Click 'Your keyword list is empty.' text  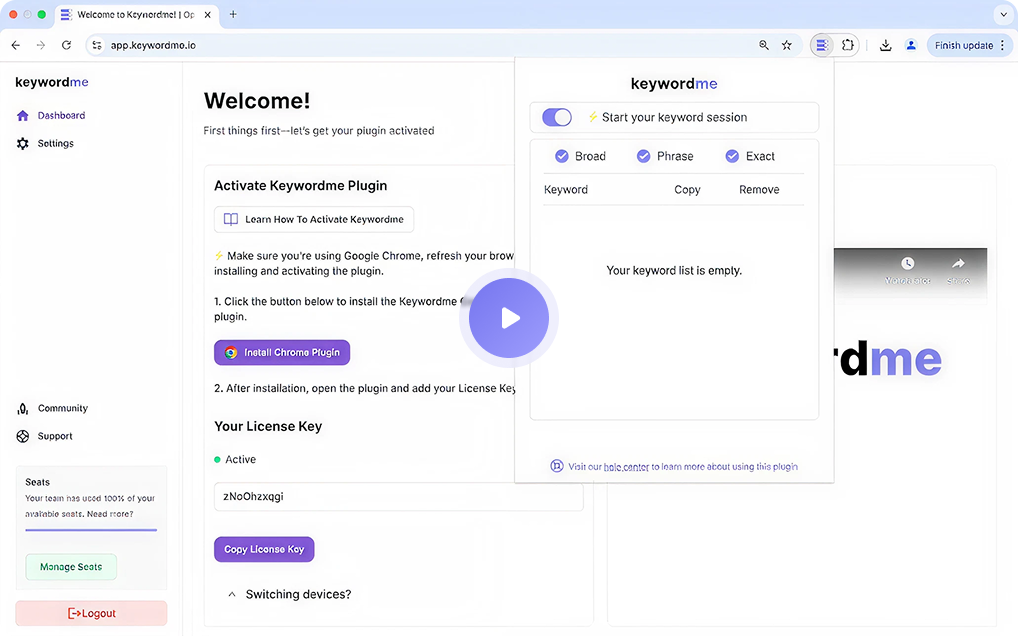(674, 271)
